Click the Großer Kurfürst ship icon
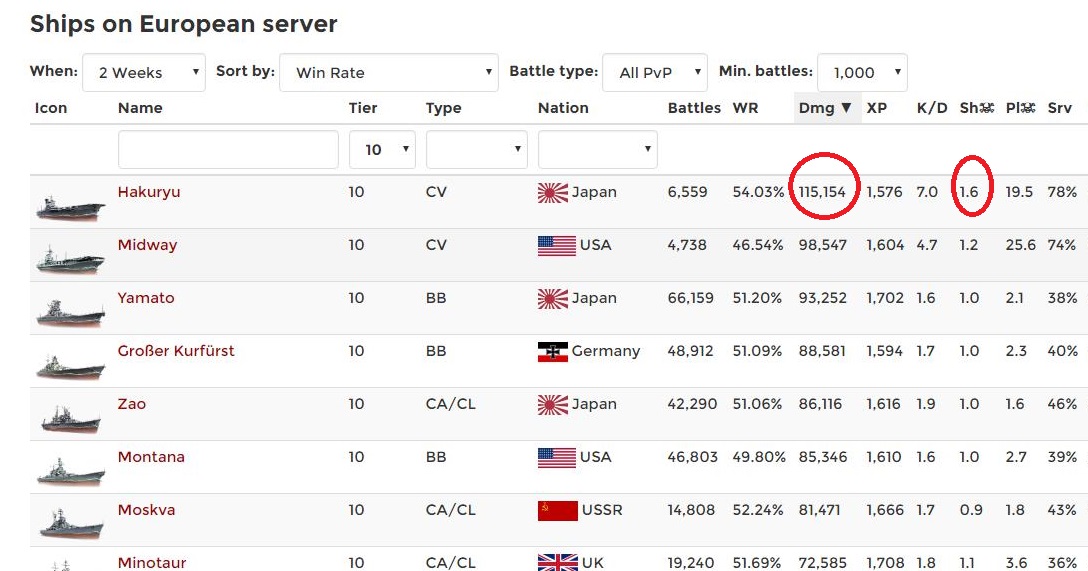This screenshot has width=1088, height=571. point(70,365)
